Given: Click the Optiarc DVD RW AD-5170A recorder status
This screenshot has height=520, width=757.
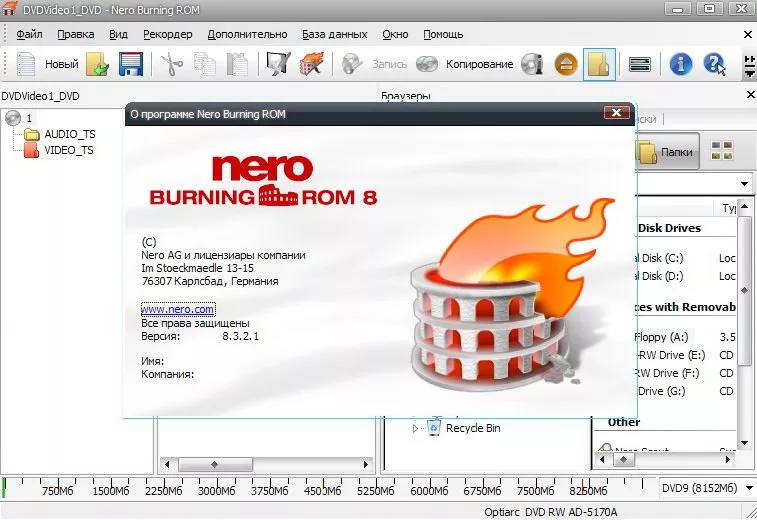Looking at the screenshot, I should tap(550, 512).
